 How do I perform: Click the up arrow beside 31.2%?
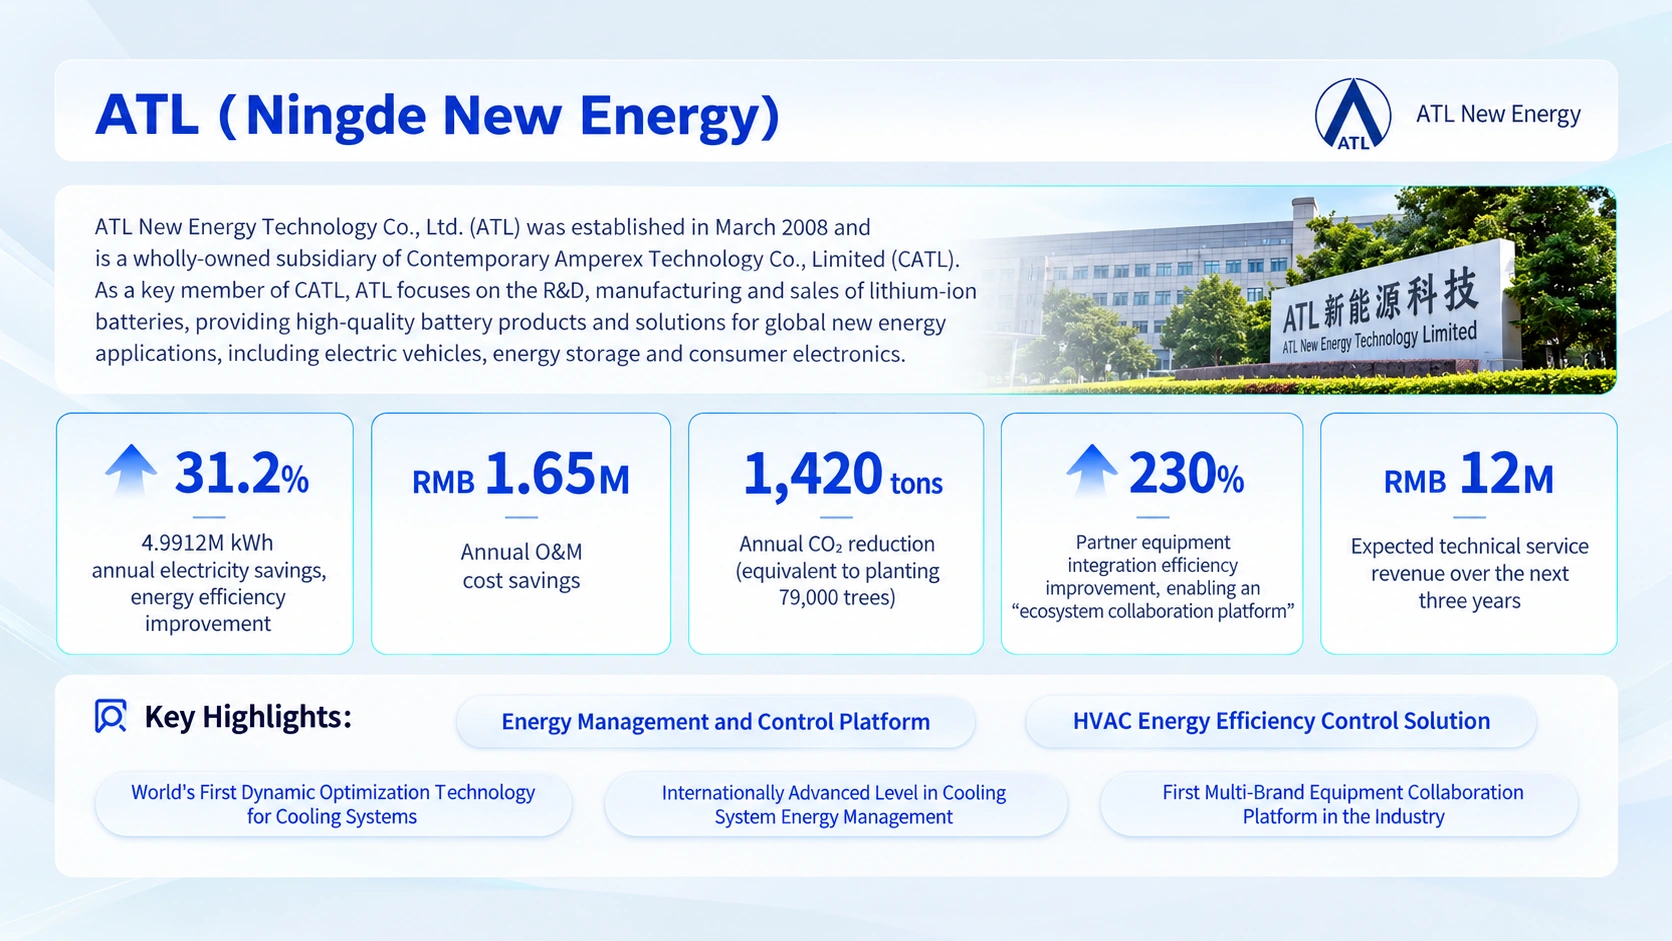click(131, 471)
